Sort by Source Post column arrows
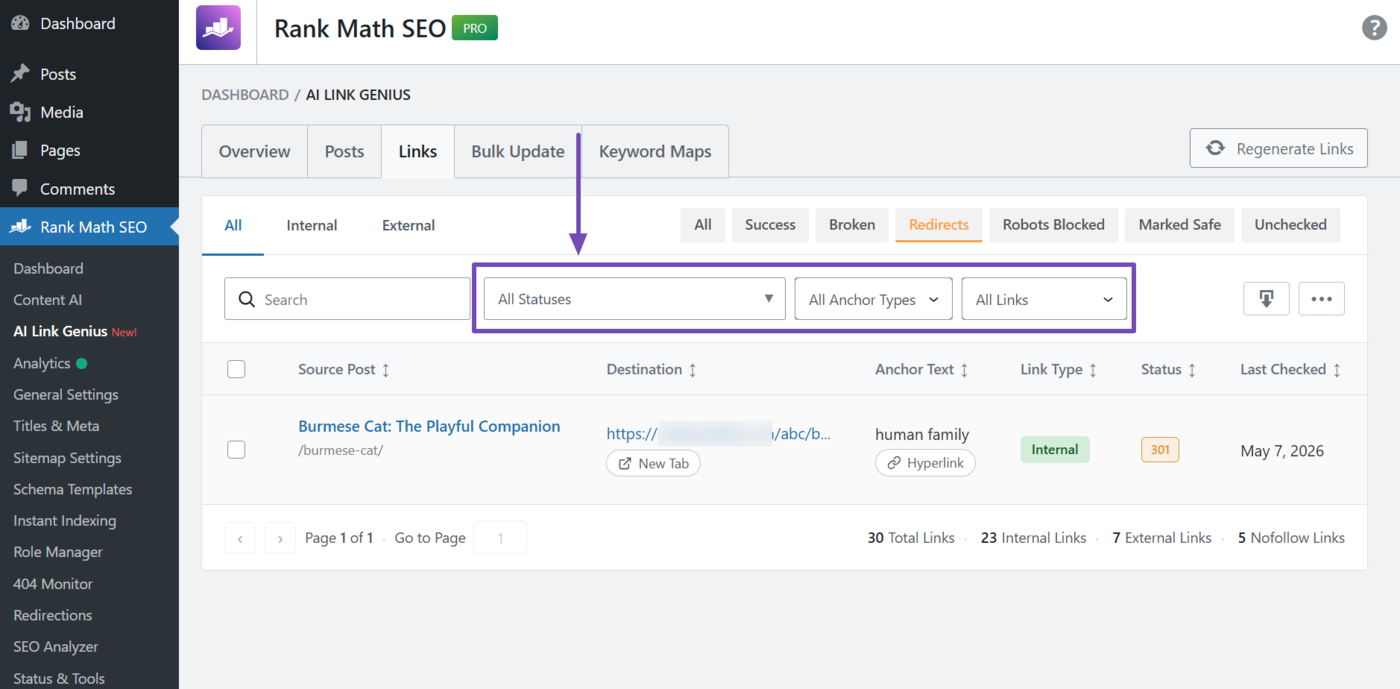 point(386,370)
